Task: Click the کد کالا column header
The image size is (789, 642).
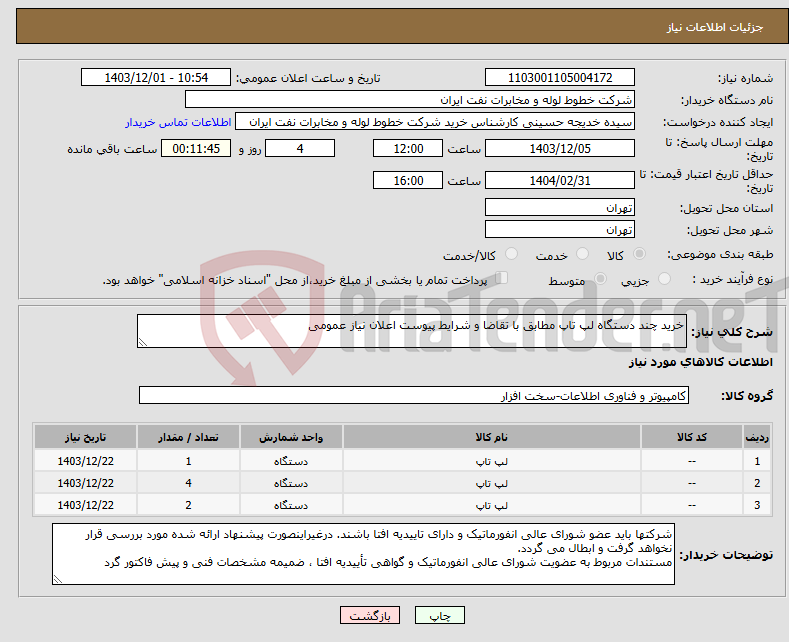Action: click(692, 437)
